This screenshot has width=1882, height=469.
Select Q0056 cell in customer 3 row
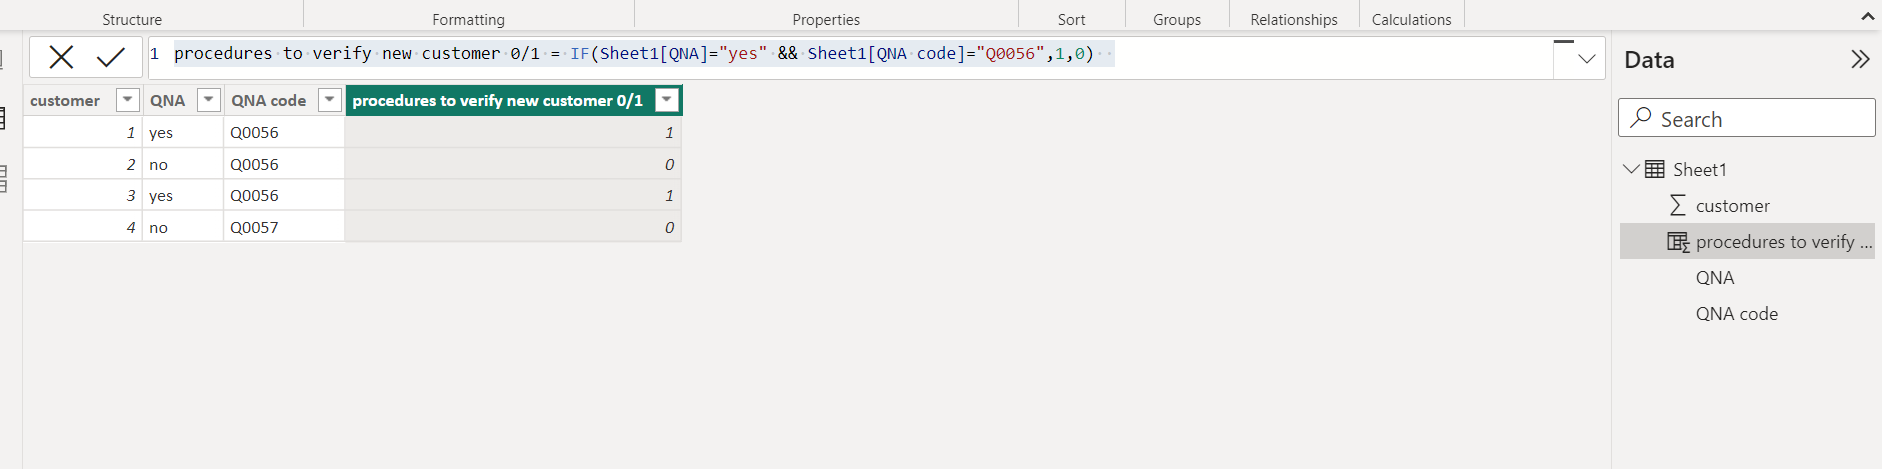[x=284, y=195]
